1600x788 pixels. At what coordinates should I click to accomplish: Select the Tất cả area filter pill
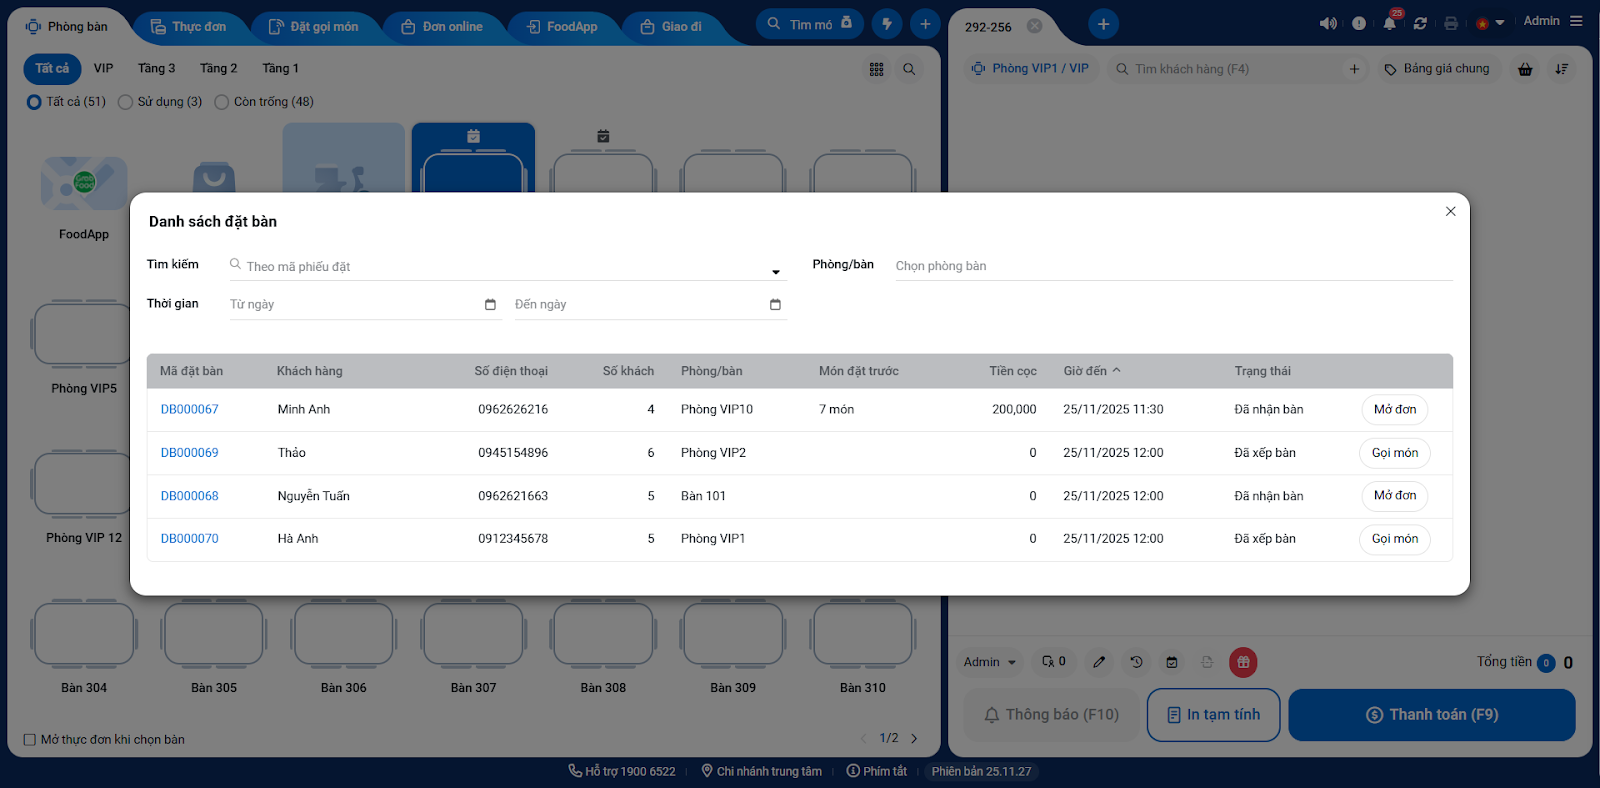pos(52,68)
